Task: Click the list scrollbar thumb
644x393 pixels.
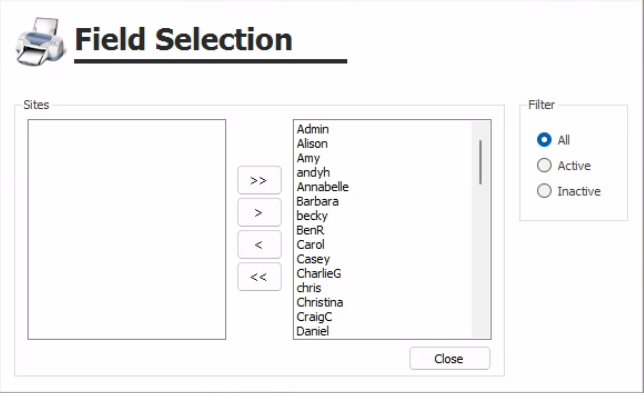Action: point(480,162)
